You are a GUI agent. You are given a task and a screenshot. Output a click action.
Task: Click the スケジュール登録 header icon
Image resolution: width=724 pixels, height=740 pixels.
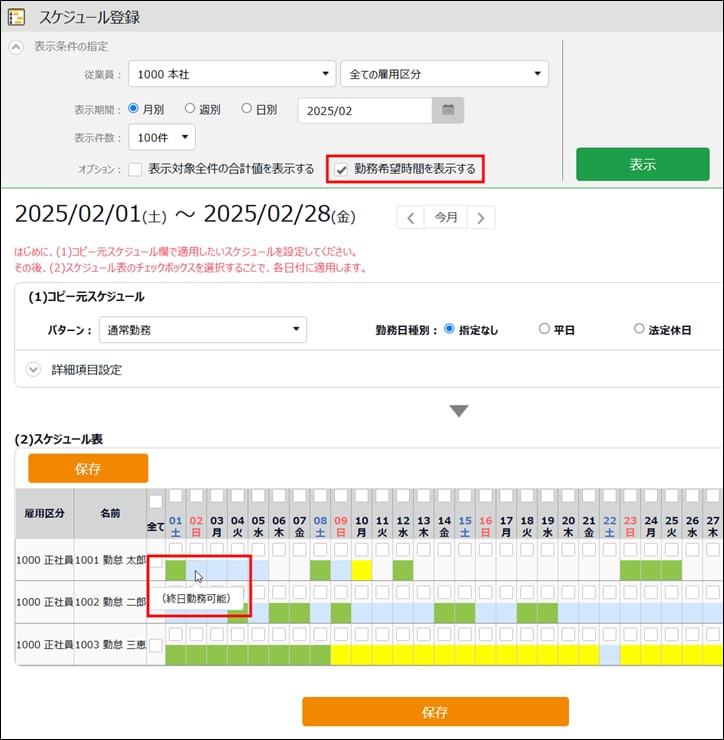click(17, 17)
